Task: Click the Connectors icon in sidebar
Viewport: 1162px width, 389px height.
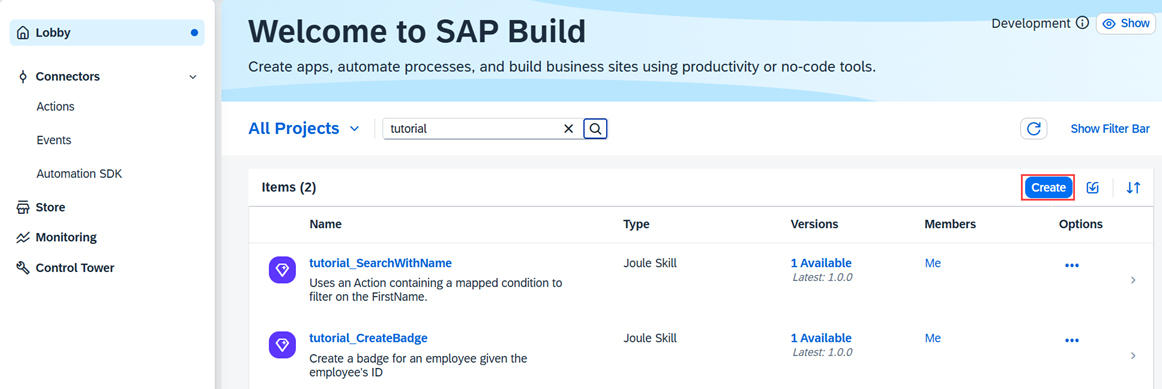Action: pyautogui.click(x=23, y=76)
